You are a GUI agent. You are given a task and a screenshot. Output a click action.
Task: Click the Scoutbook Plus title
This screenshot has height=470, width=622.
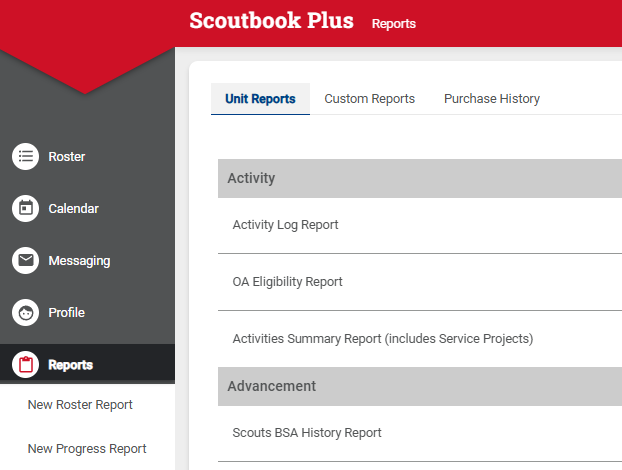click(271, 20)
